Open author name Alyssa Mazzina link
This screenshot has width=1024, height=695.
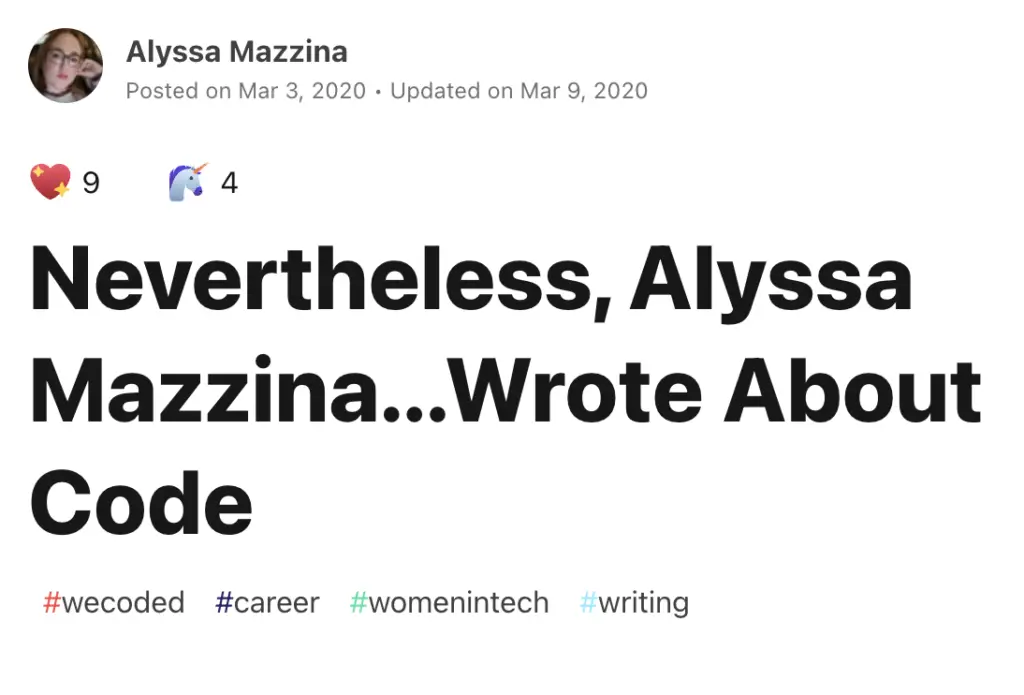pyautogui.click(x=236, y=52)
